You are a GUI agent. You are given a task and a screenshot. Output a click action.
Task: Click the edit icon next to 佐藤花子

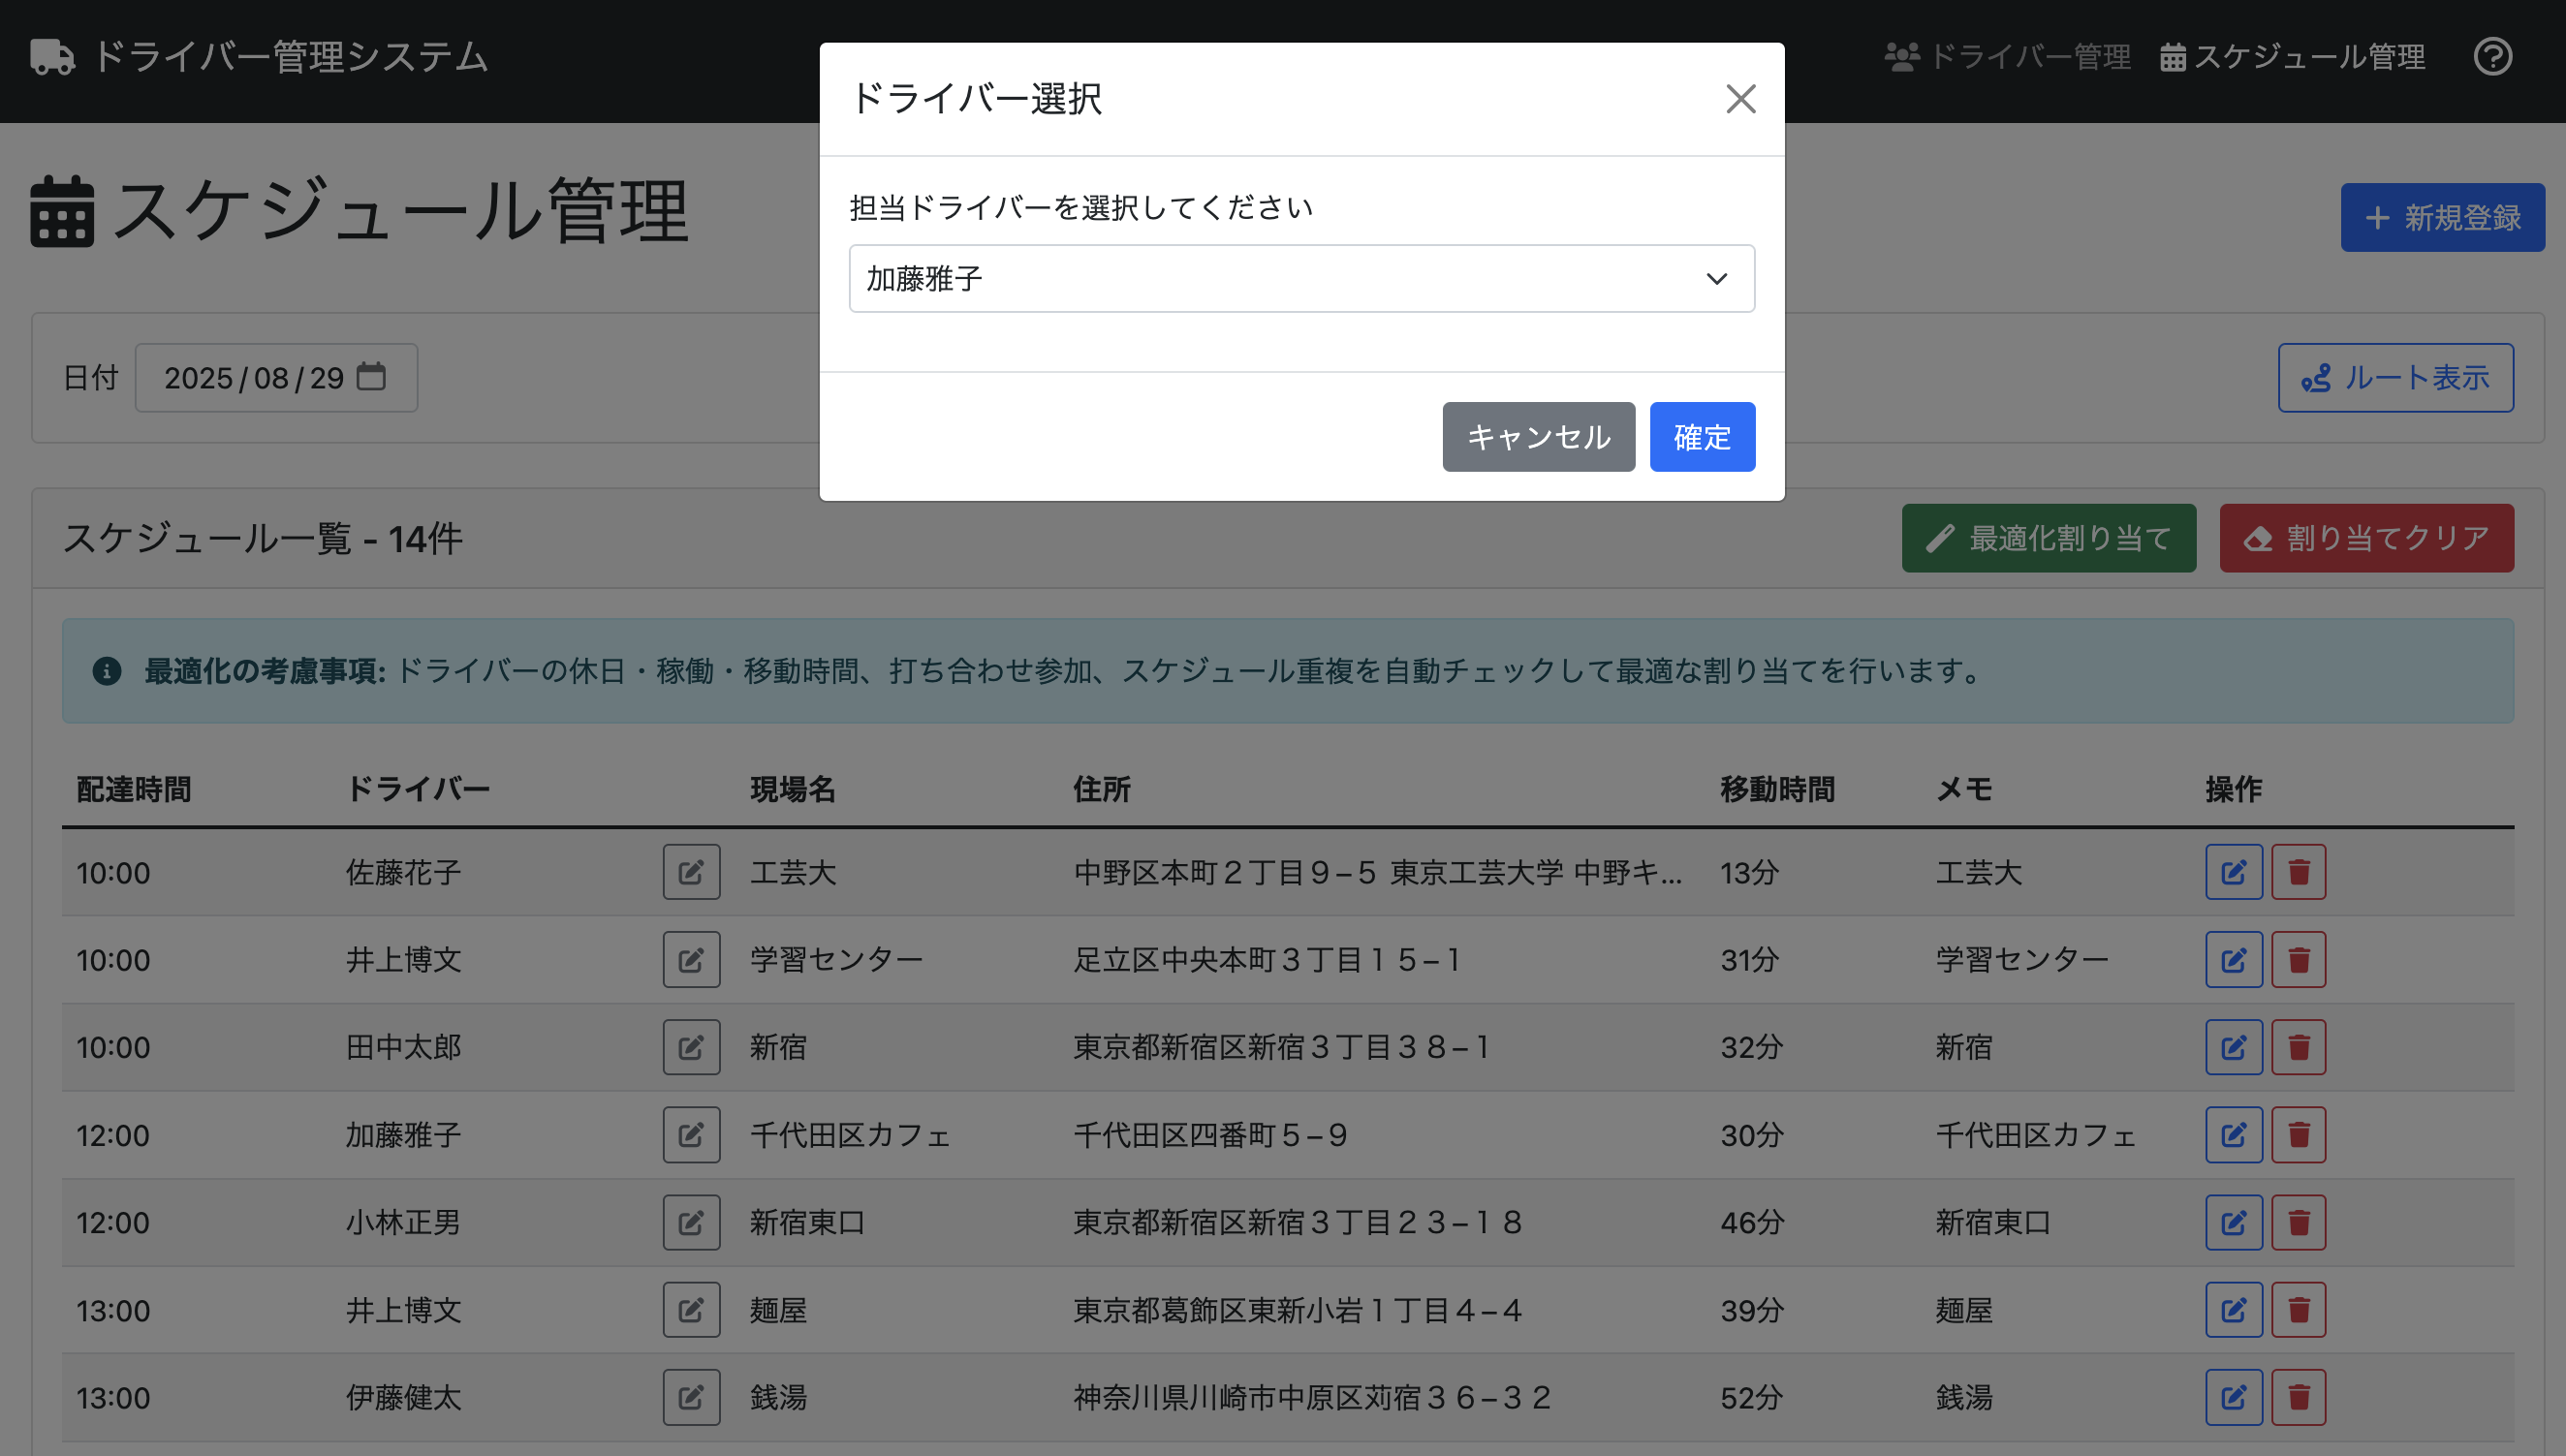click(691, 871)
